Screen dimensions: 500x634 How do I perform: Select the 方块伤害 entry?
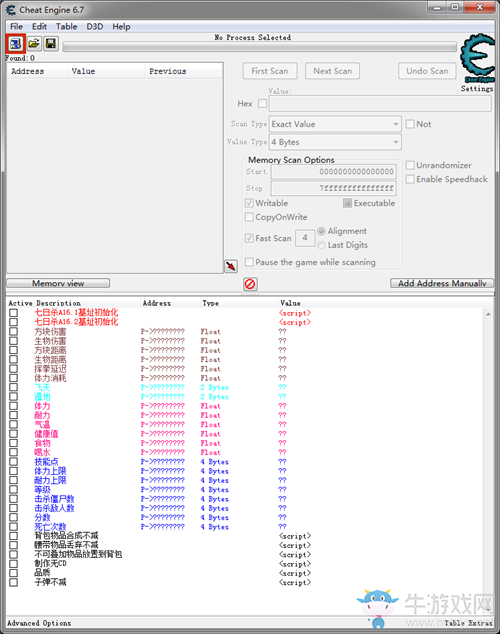(x=50, y=332)
